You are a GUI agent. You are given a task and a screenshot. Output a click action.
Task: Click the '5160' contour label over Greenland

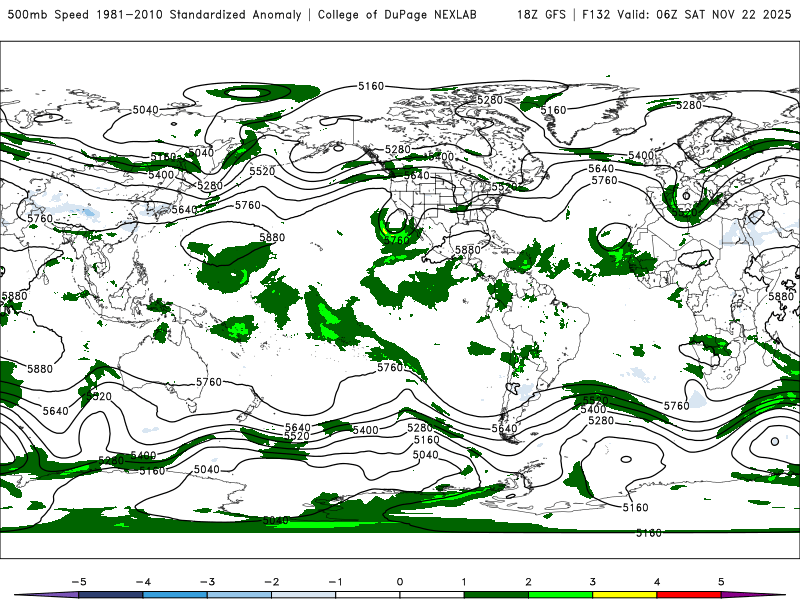click(554, 110)
